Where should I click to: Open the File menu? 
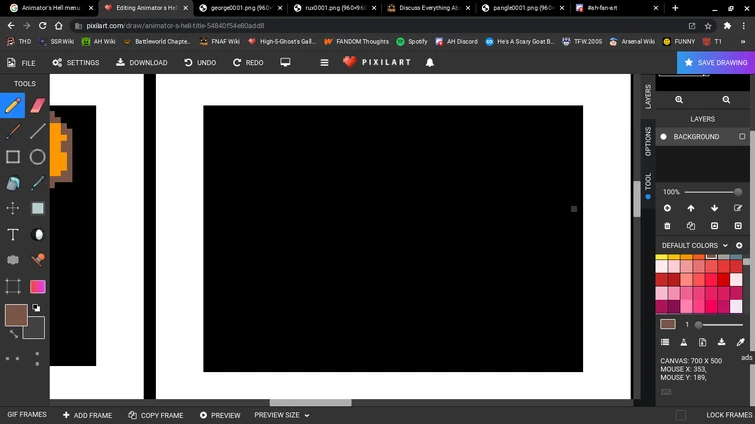click(21, 63)
